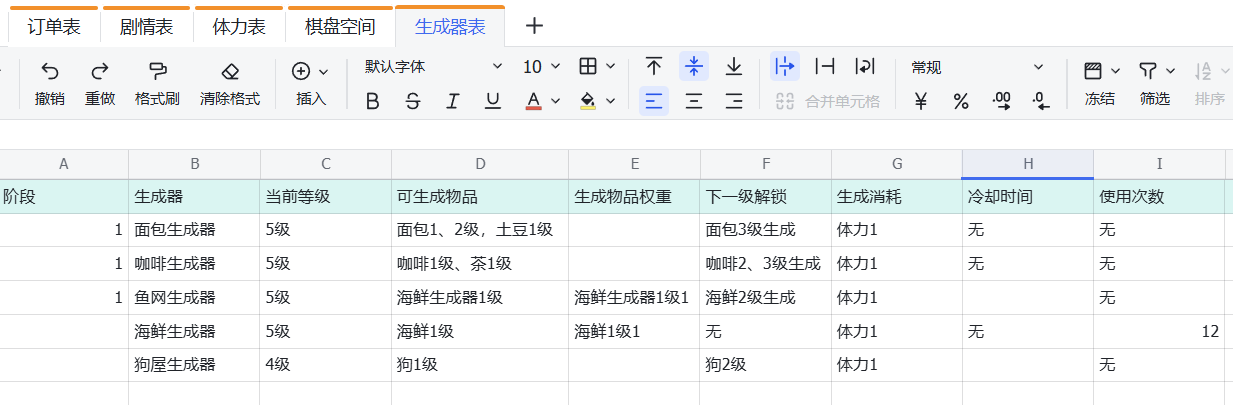Switch to the 棋盘空间 sheet tab
The width and height of the screenshot is (1233, 405).
click(340, 27)
